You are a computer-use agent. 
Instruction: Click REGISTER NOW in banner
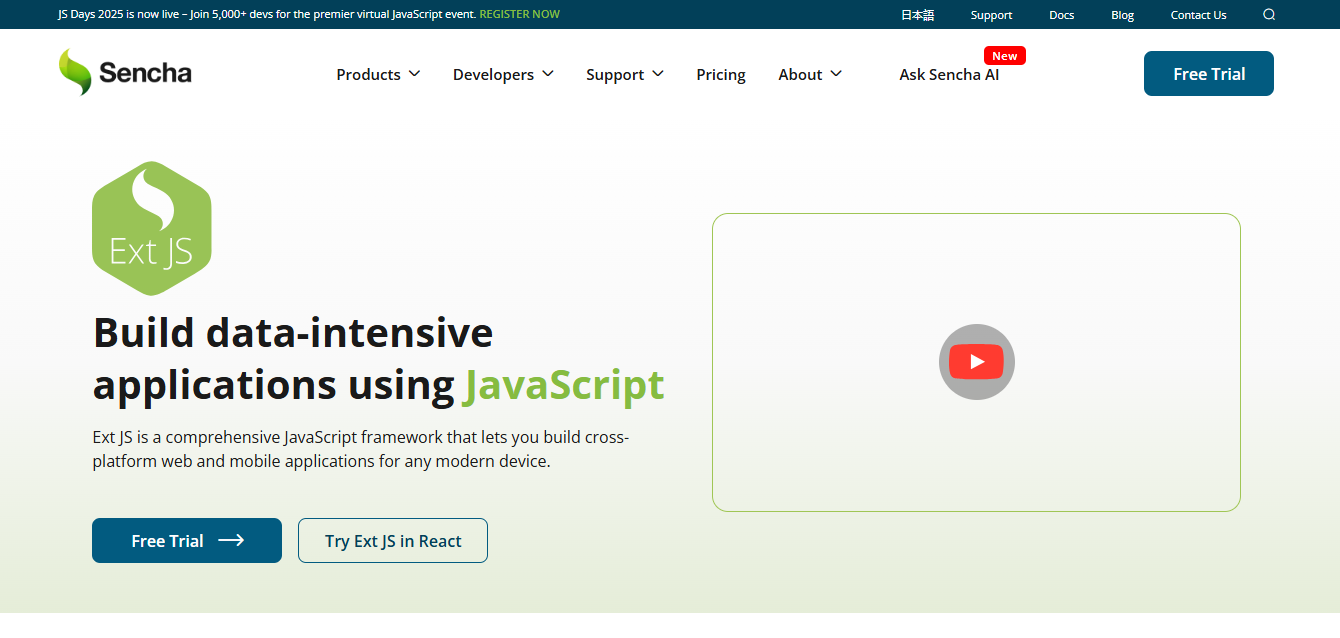pyautogui.click(x=519, y=14)
